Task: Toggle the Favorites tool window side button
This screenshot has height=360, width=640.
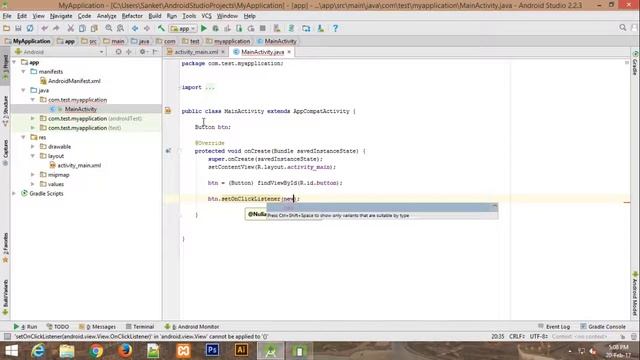Action: 5,247
